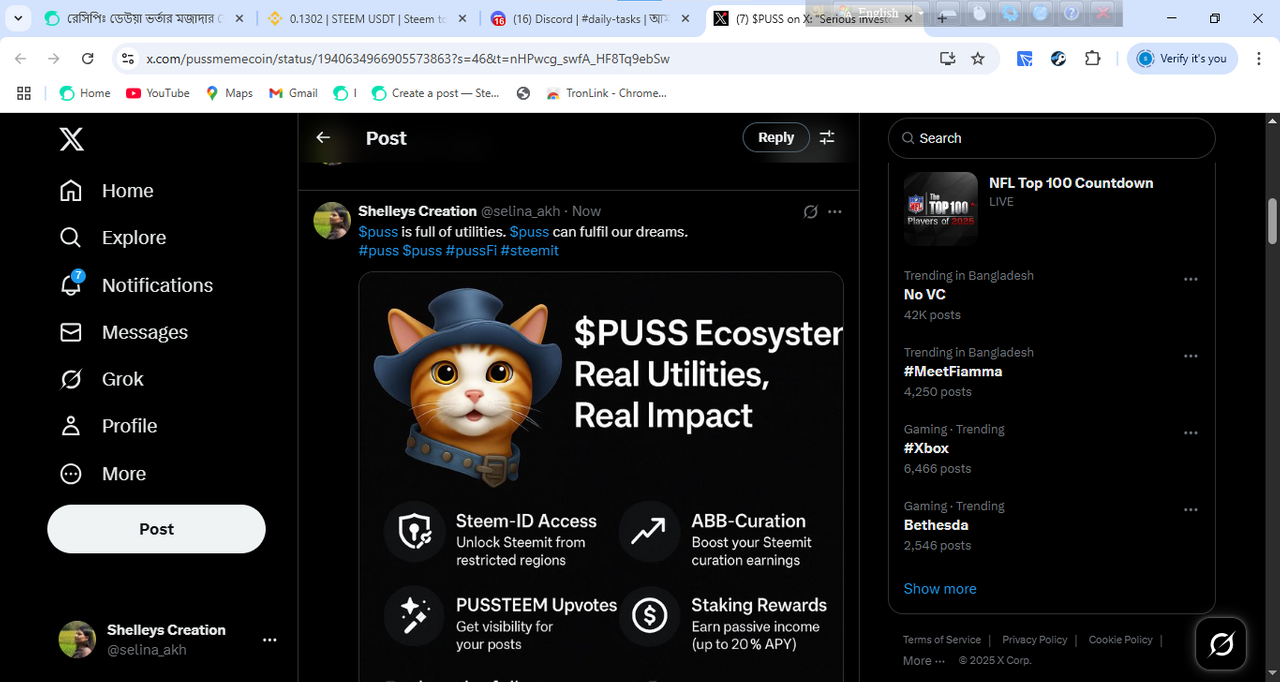Bookmark this page with the star
This screenshot has width=1280, height=682.
click(x=978, y=59)
